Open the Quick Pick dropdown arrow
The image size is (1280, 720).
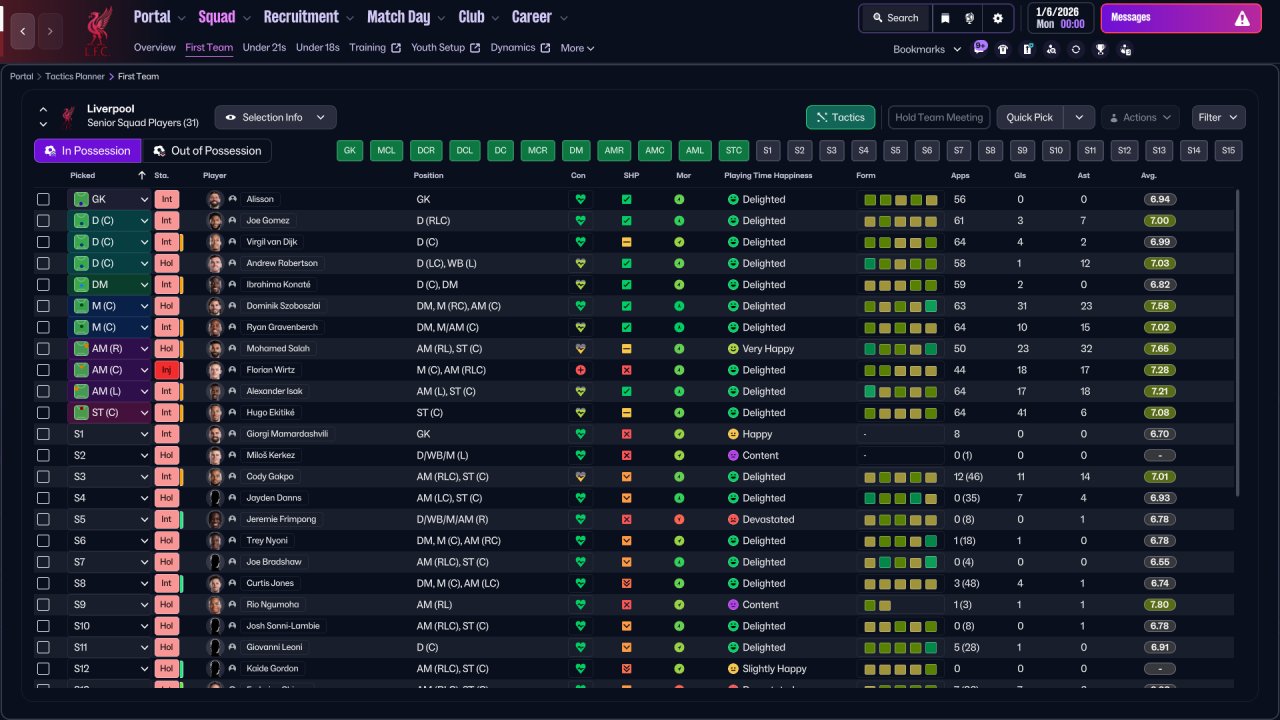[x=1078, y=117]
